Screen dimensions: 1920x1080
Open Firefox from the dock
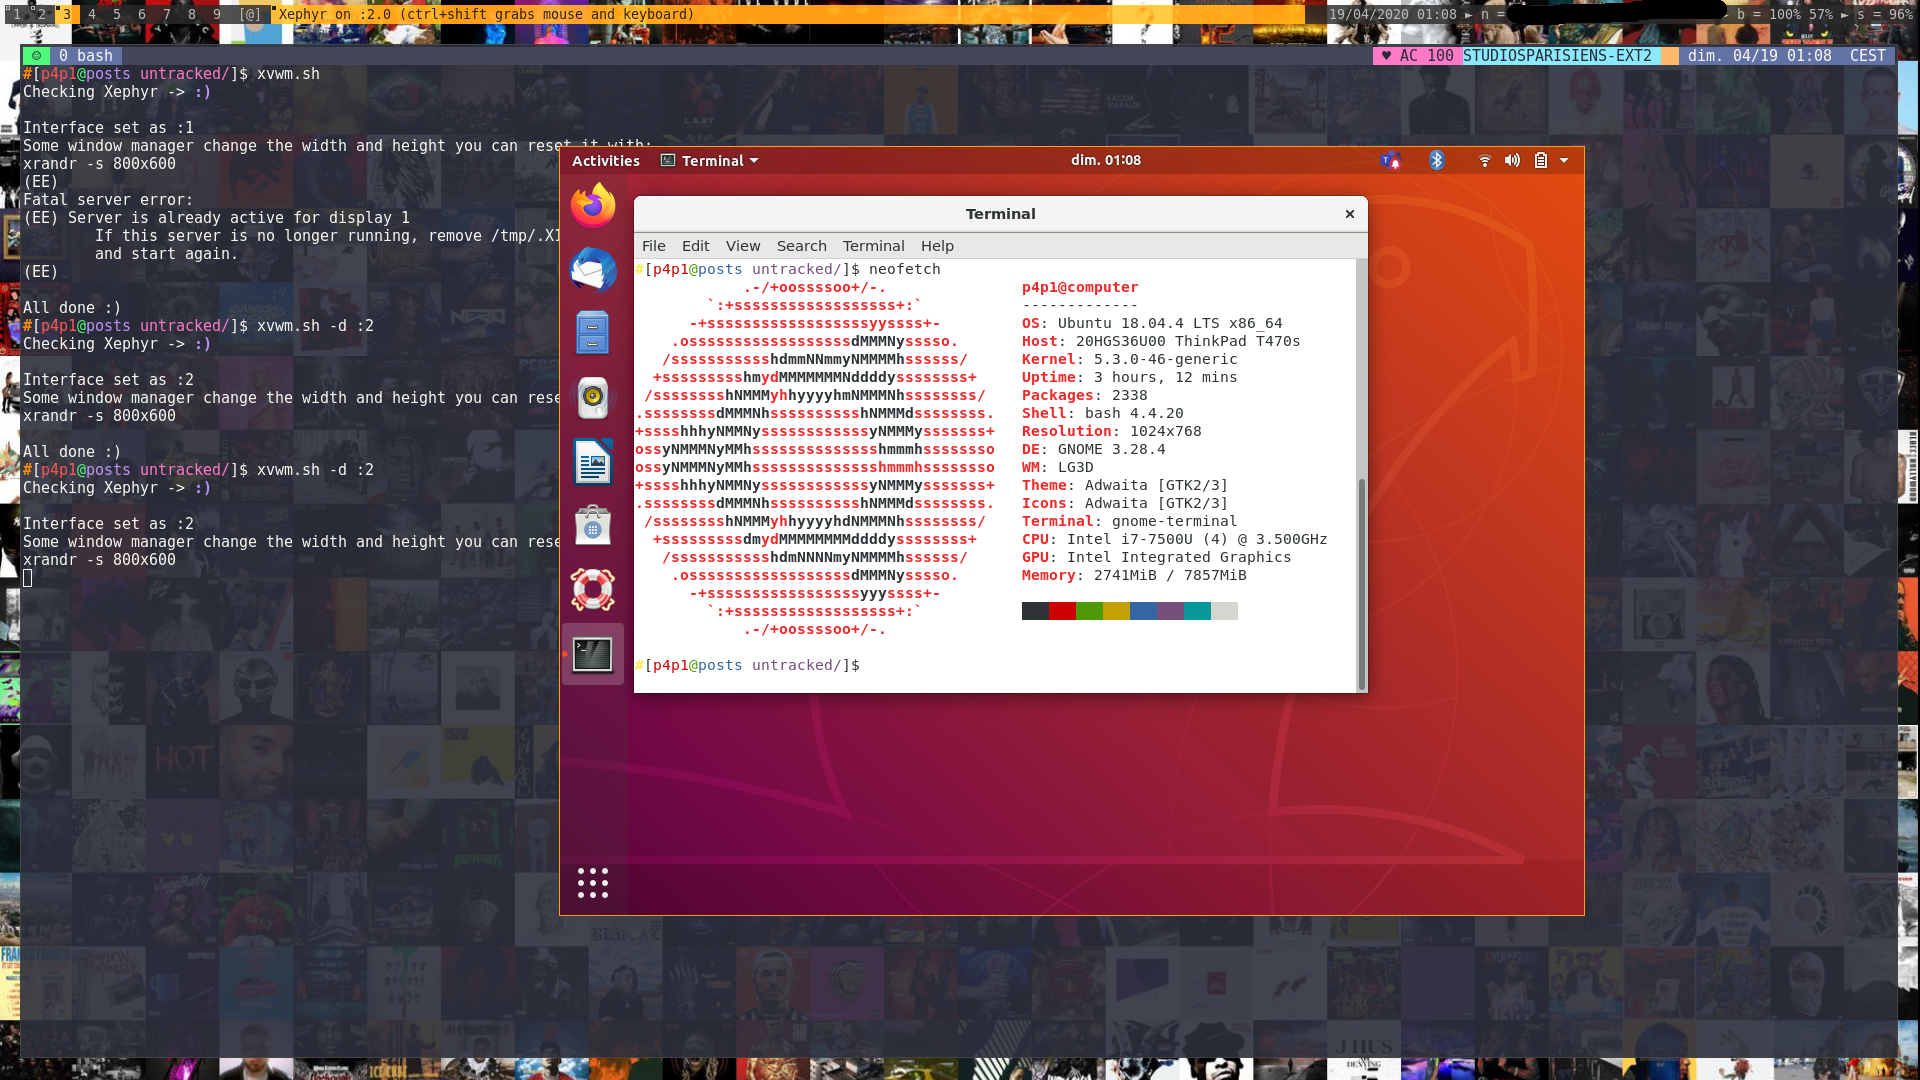pos(593,206)
